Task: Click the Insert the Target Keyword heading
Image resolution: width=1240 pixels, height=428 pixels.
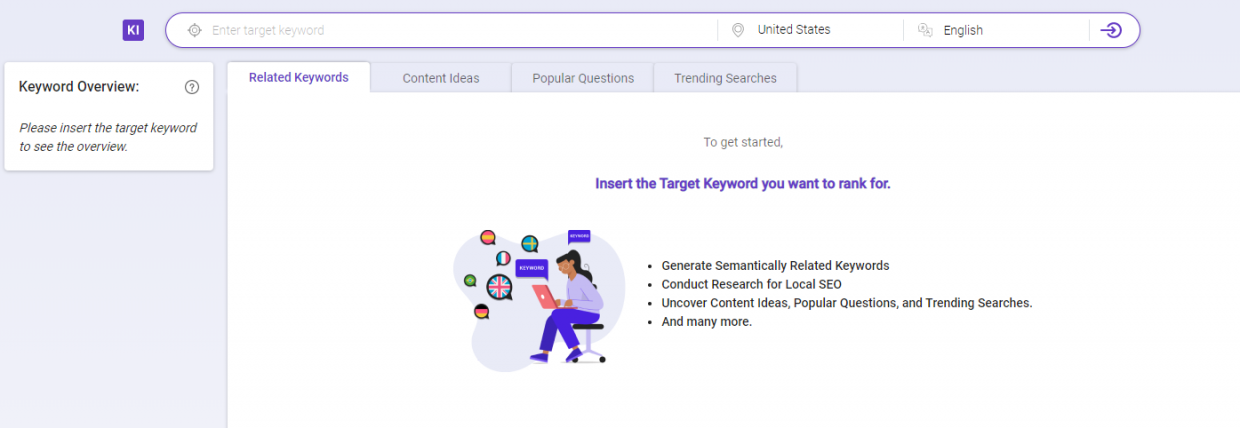Action: [743, 184]
